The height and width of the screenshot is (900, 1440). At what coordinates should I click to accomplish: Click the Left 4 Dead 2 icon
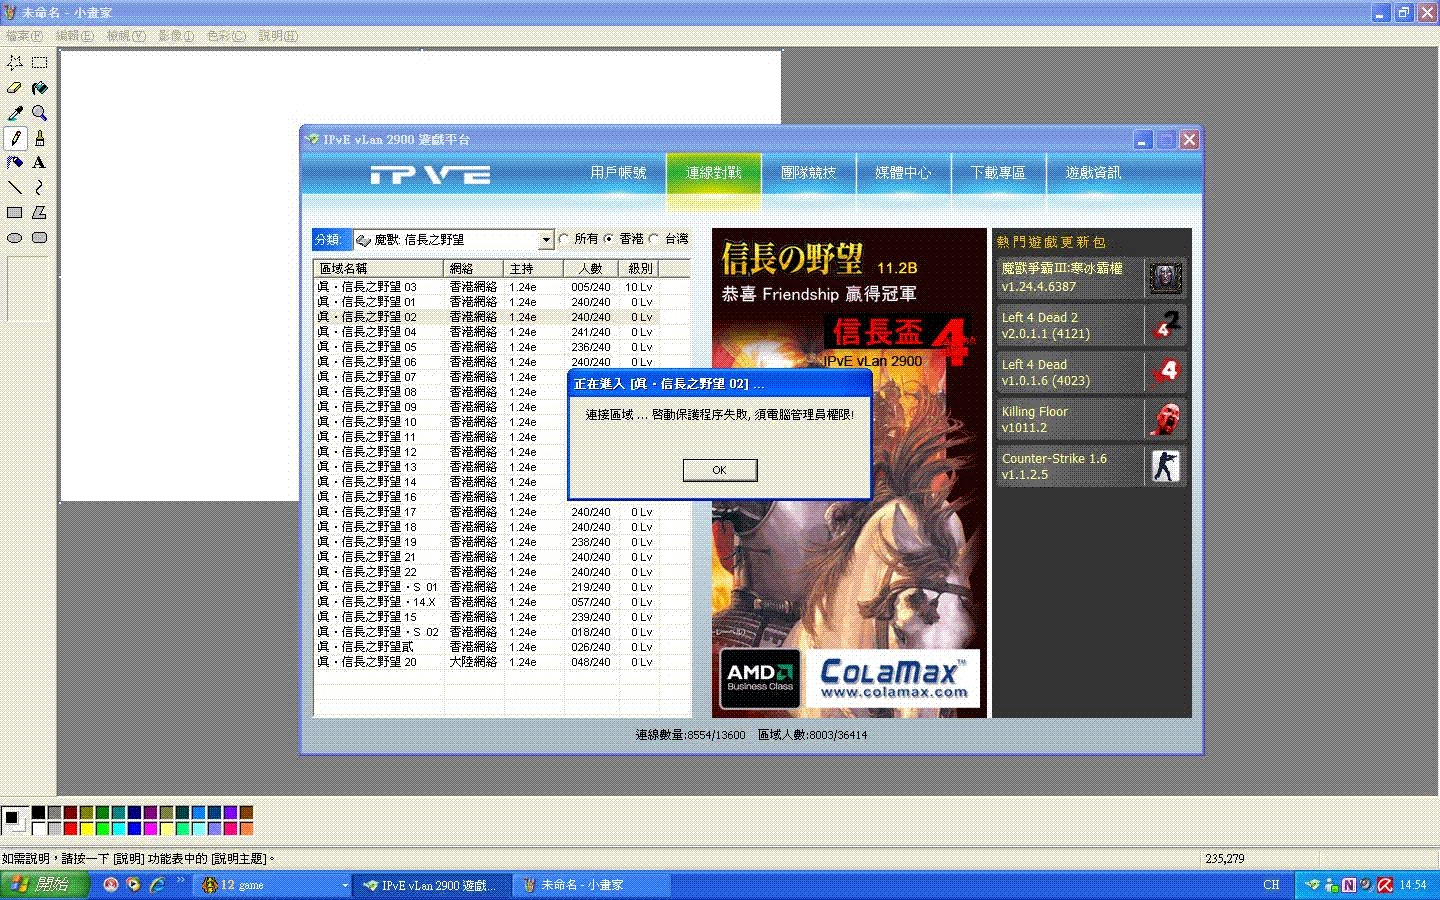[x=1165, y=325]
